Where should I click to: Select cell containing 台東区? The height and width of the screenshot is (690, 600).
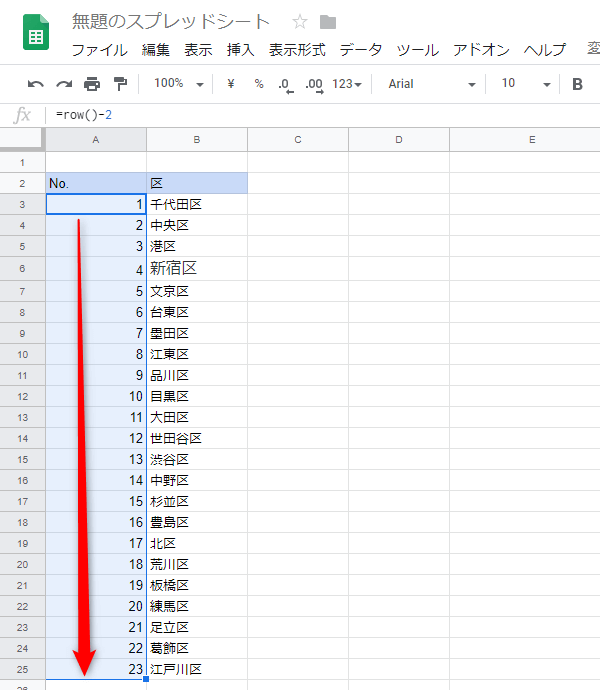[197, 312]
